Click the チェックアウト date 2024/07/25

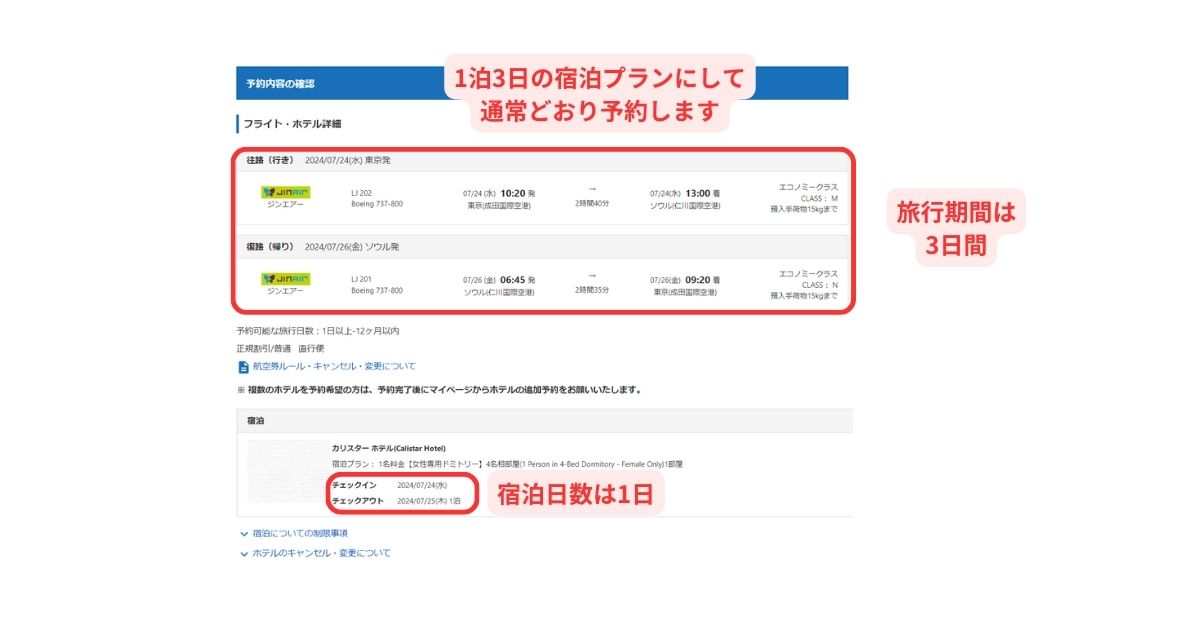(x=421, y=501)
